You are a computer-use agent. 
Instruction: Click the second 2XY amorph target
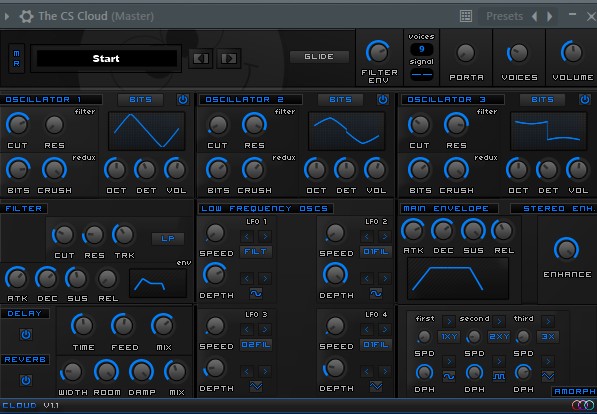[x=499, y=337]
